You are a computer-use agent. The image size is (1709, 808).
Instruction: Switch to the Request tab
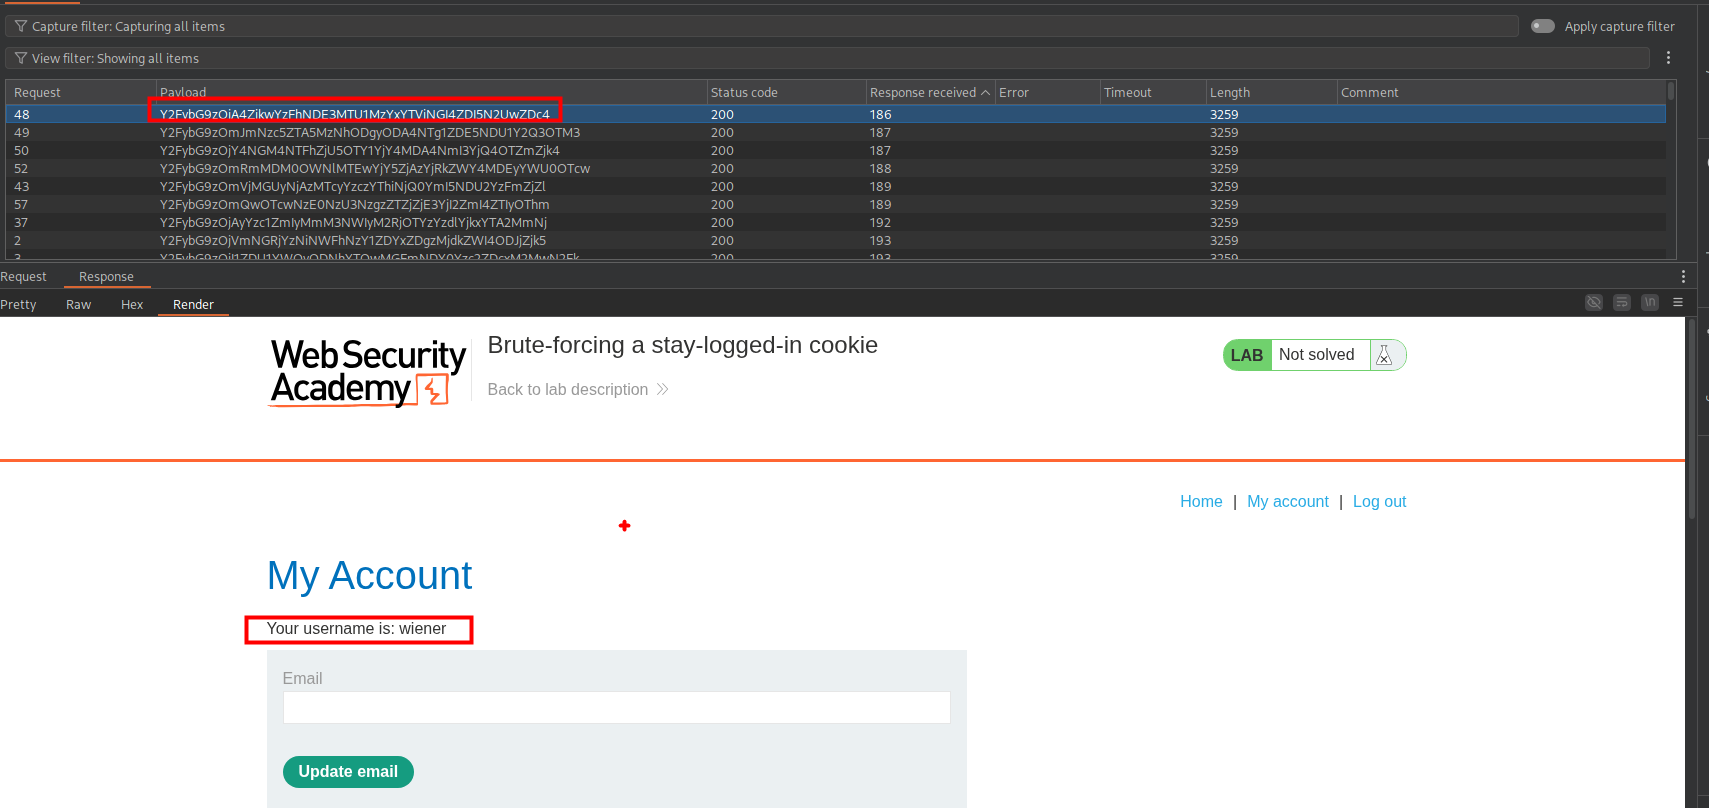point(24,276)
